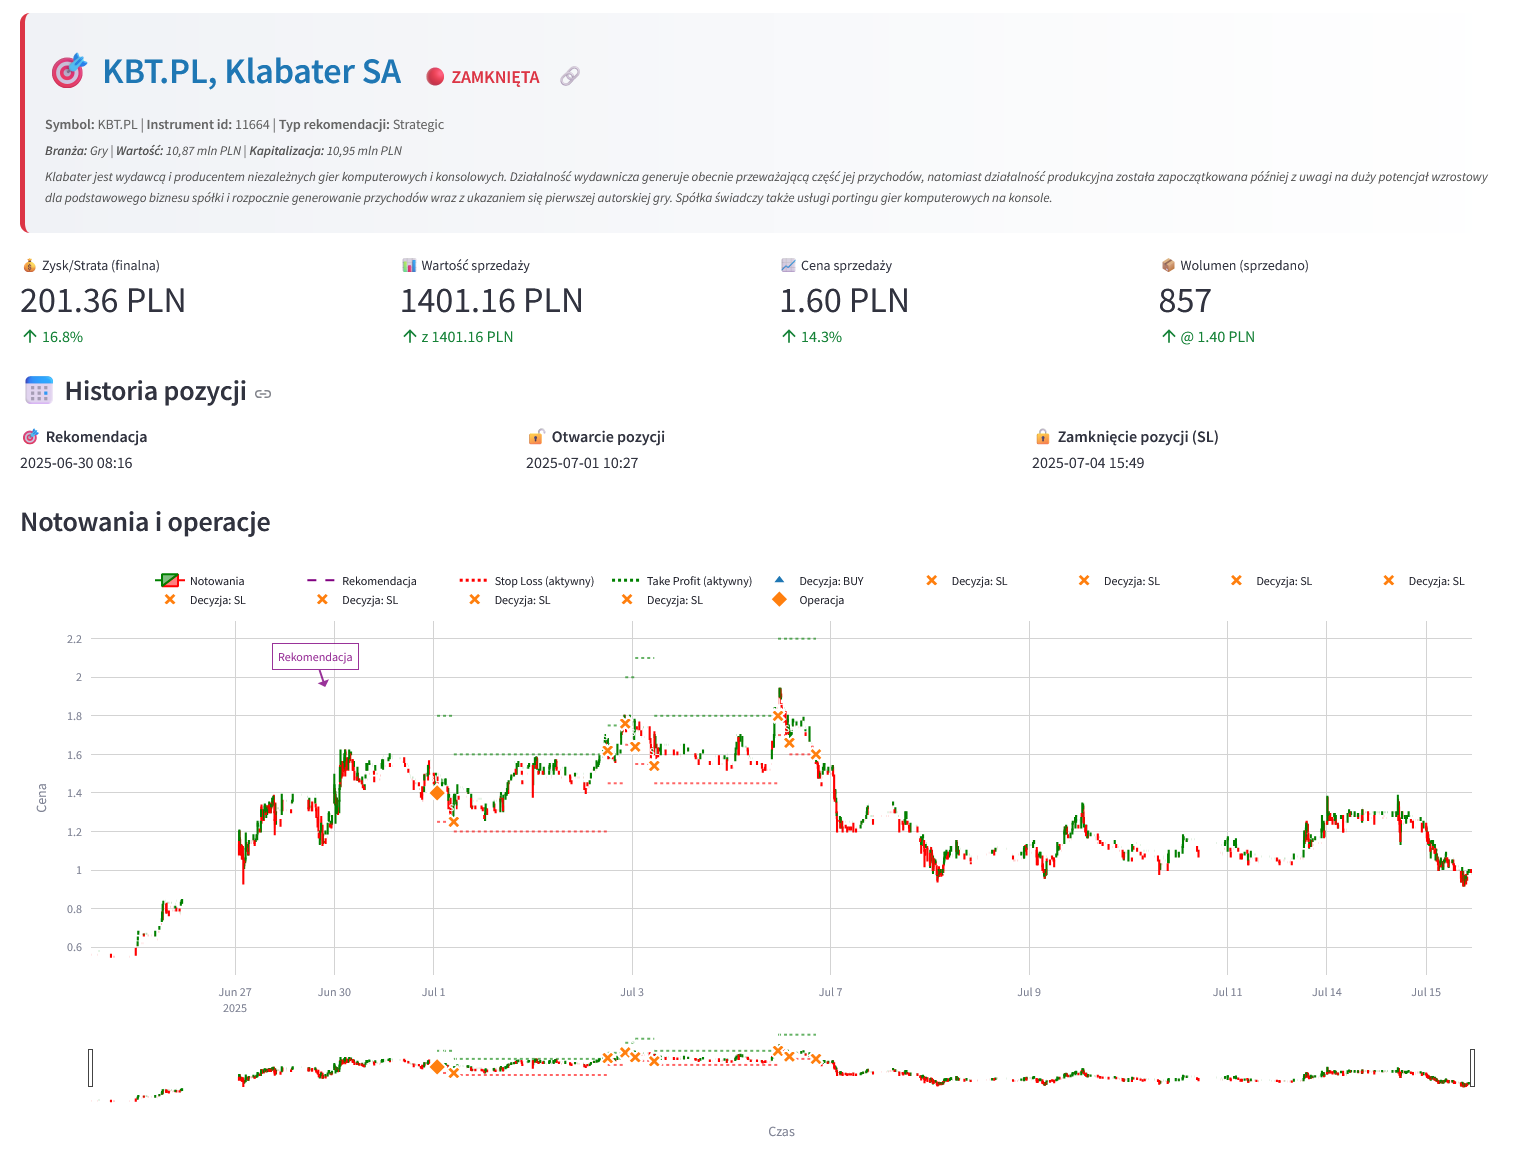Click the dart target icon beside KBT.PL title

(69, 71)
